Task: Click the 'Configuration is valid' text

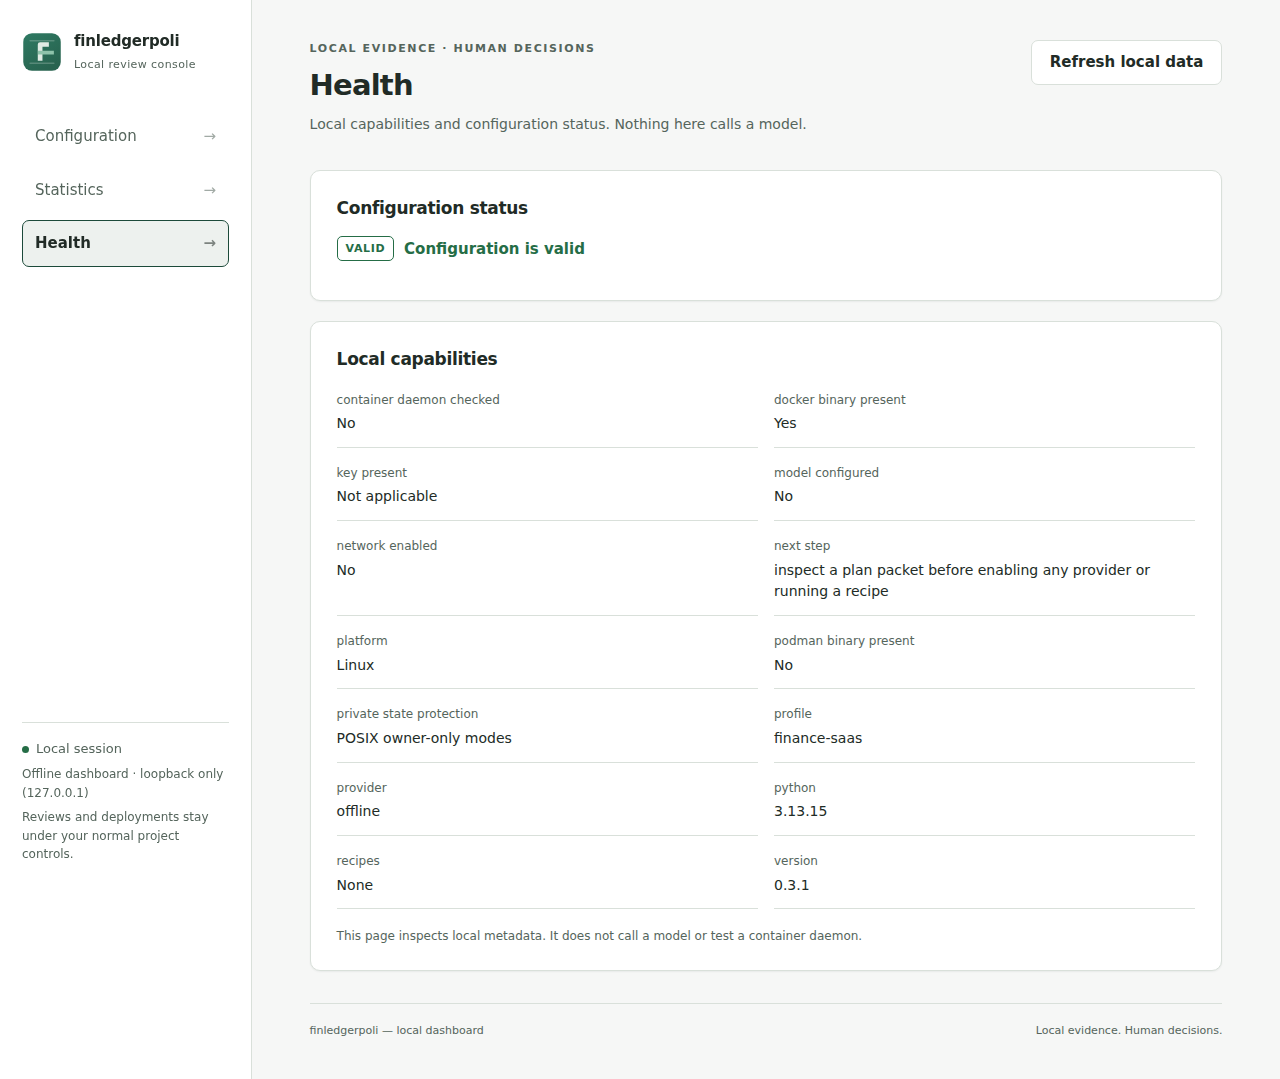Action: [494, 248]
